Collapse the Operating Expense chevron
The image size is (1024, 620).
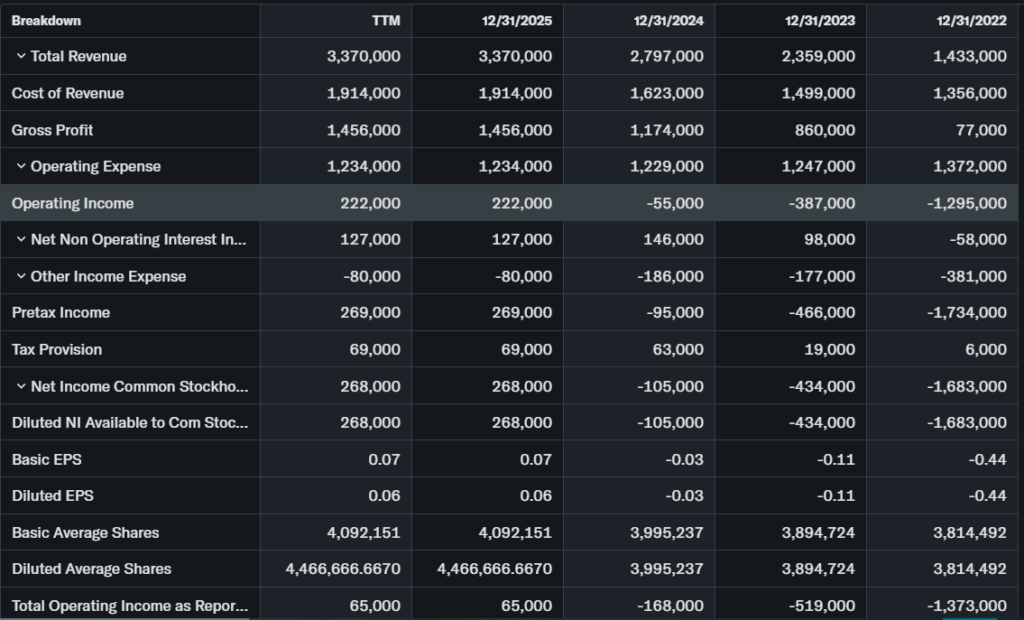point(20,167)
